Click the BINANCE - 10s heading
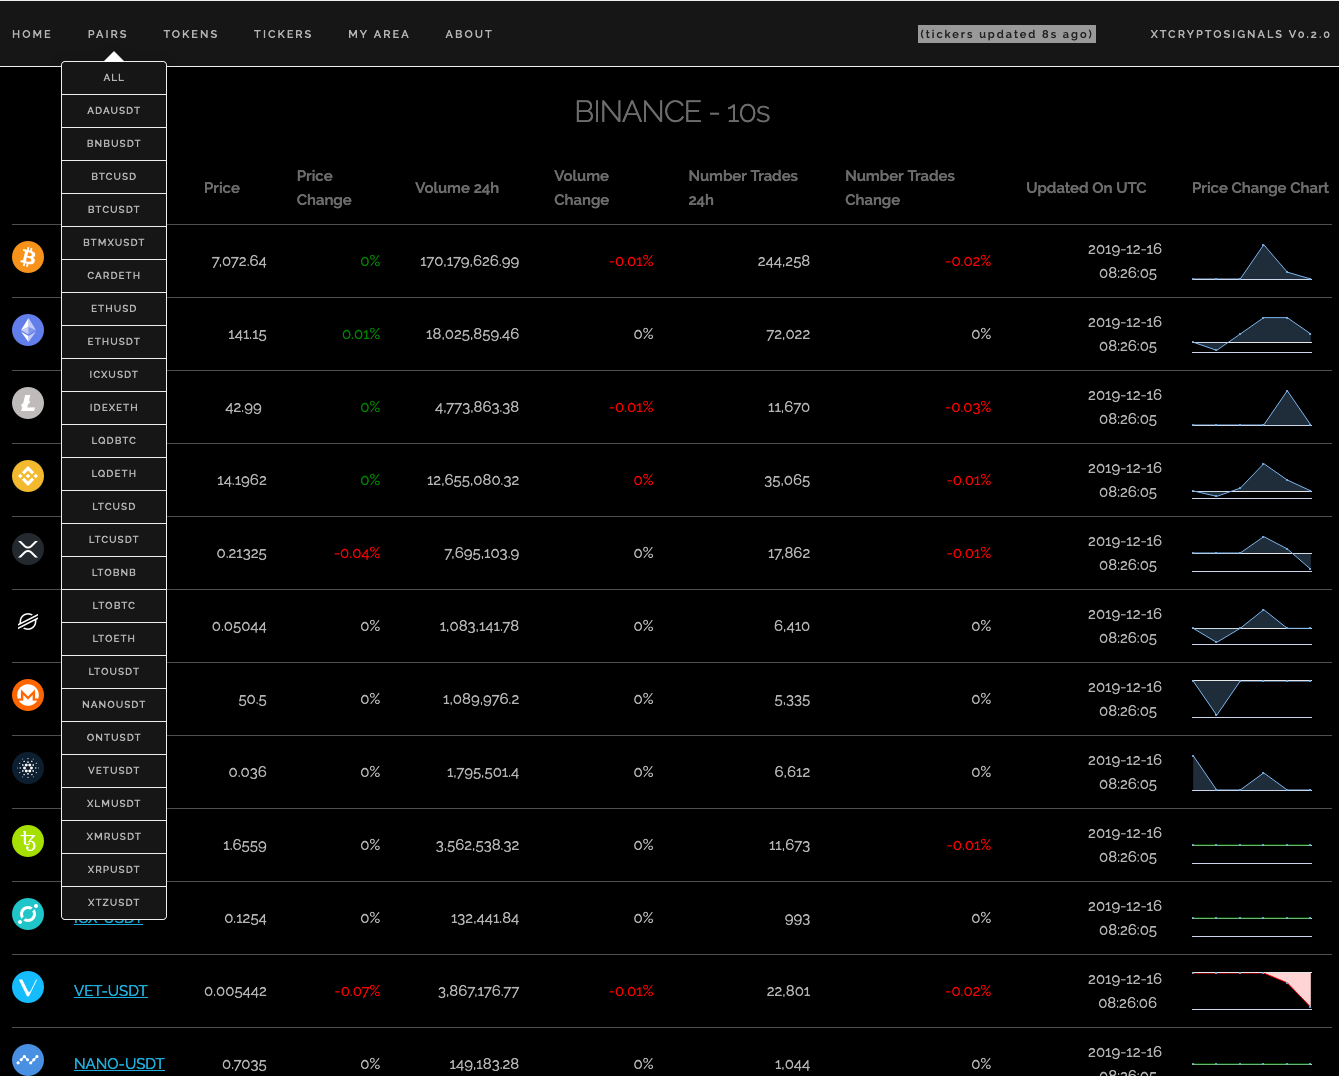 (672, 112)
